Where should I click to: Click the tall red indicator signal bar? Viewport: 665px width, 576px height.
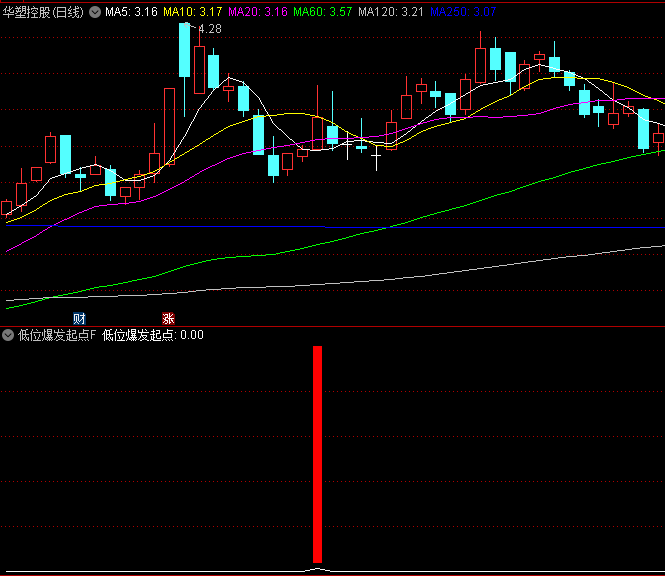318,454
